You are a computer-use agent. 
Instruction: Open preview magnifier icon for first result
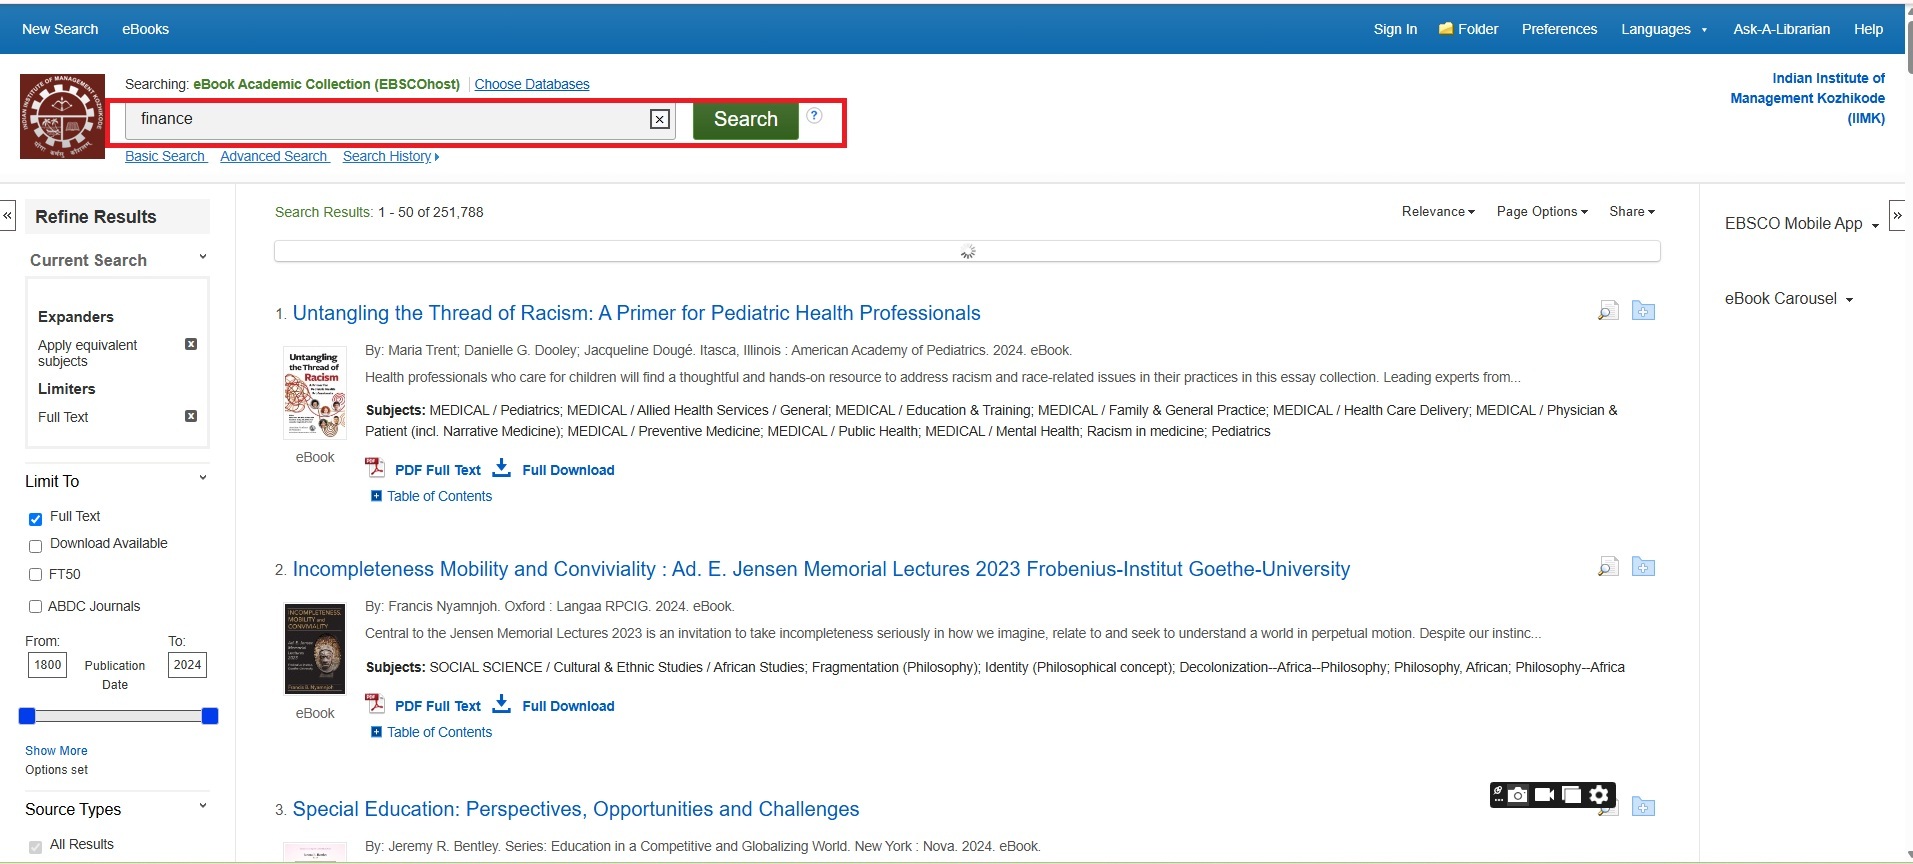point(1607,311)
